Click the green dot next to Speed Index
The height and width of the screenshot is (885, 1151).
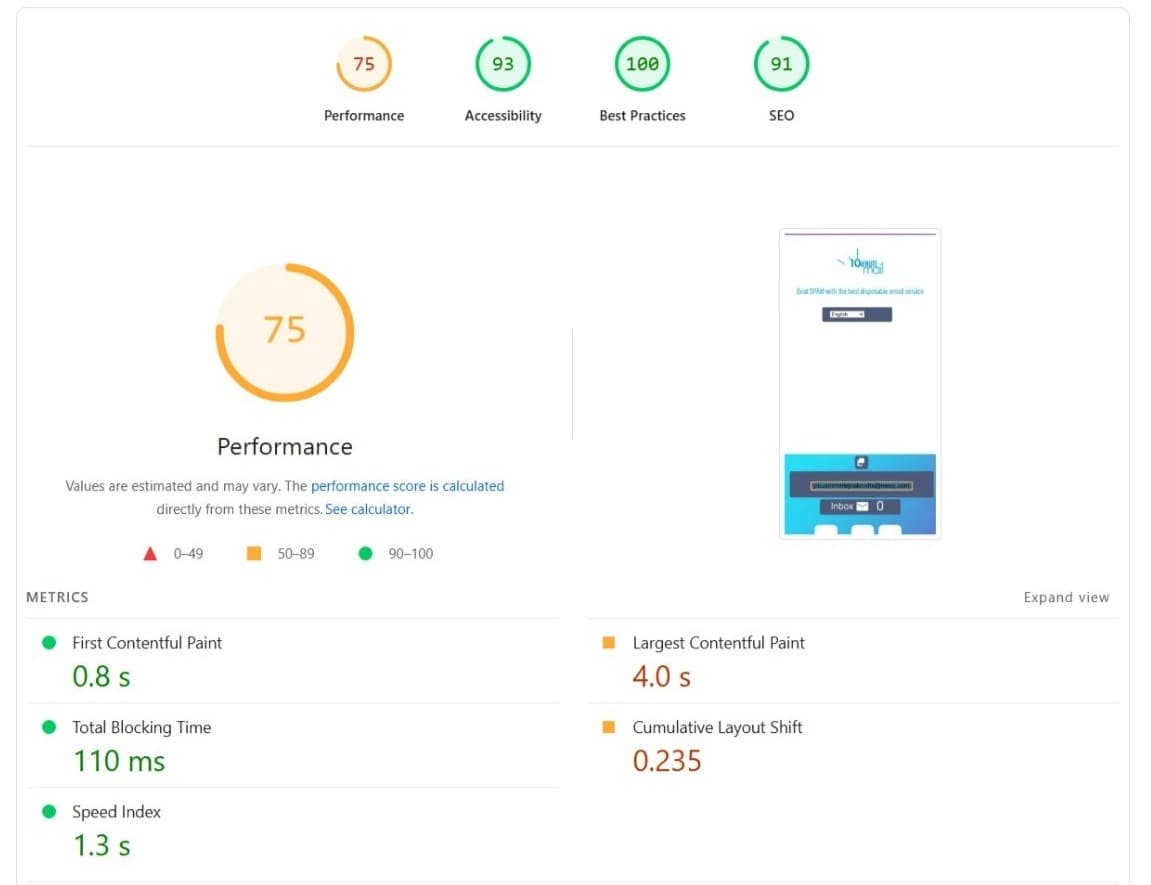coord(49,811)
